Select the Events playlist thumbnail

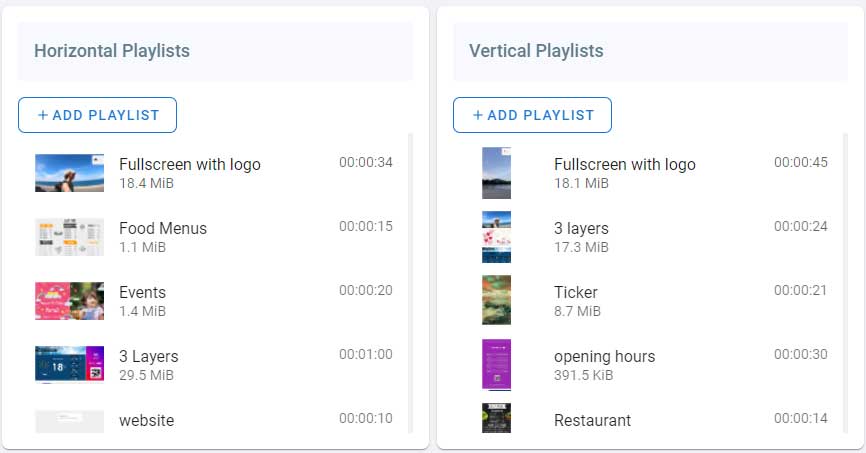pyautogui.click(x=69, y=301)
